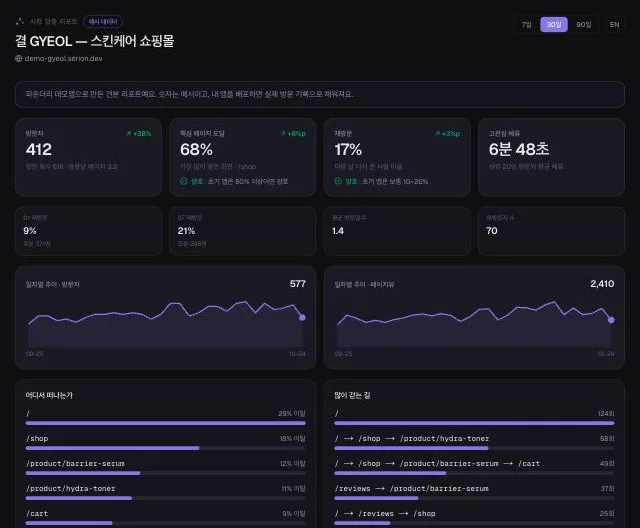
Task: Click the 17% value
Action: pyautogui.click(x=348, y=149)
